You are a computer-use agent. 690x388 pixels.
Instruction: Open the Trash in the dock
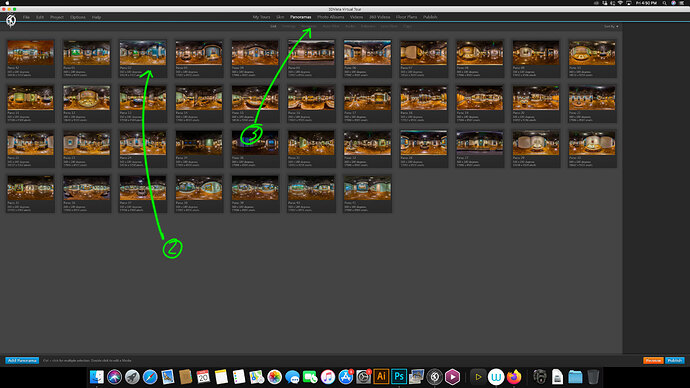click(x=593, y=377)
